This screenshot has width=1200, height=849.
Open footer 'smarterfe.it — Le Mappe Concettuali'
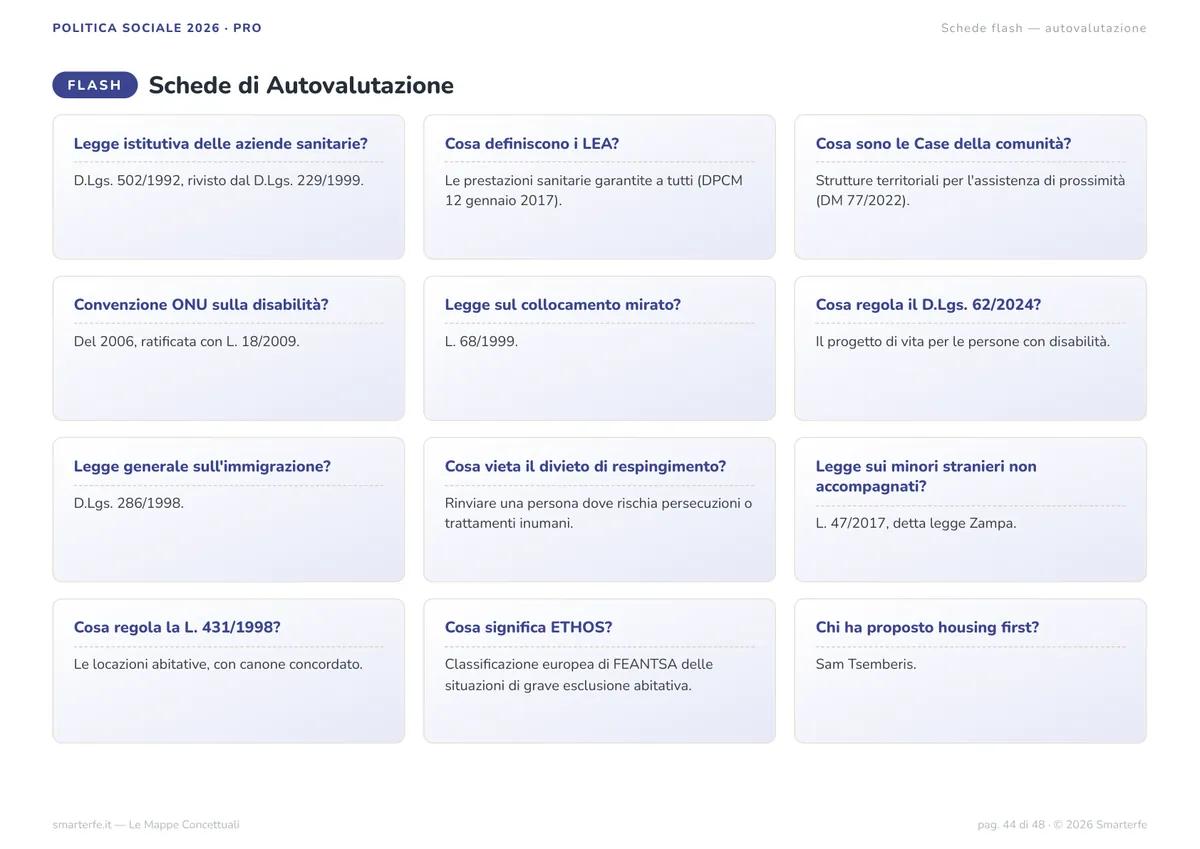pos(146,825)
